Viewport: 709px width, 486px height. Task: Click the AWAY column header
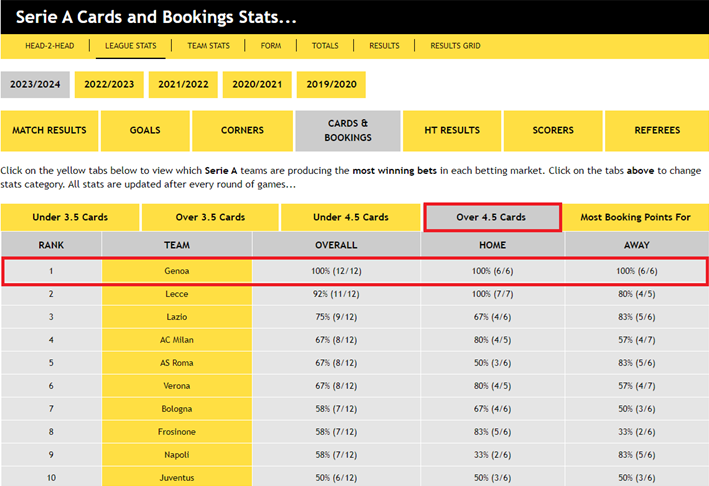637,245
